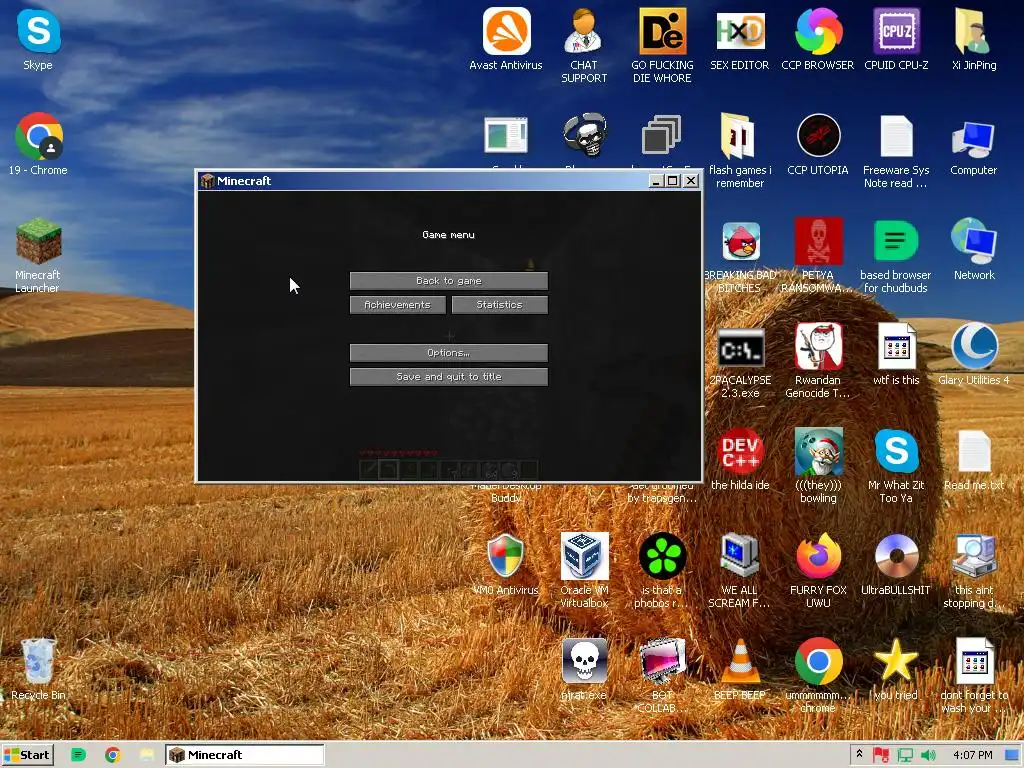The width and height of the screenshot is (1024, 768).
Task: Select the Recycle Bin icon
Action: click(x=38, y=669)
